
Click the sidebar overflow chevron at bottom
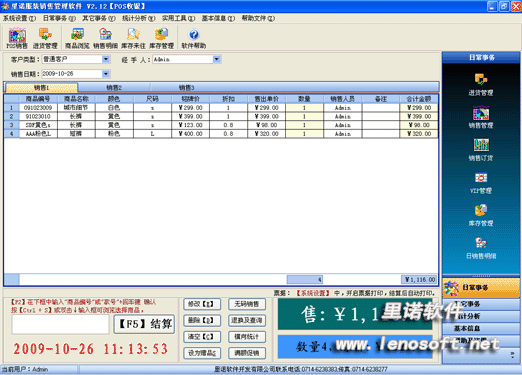512,355
